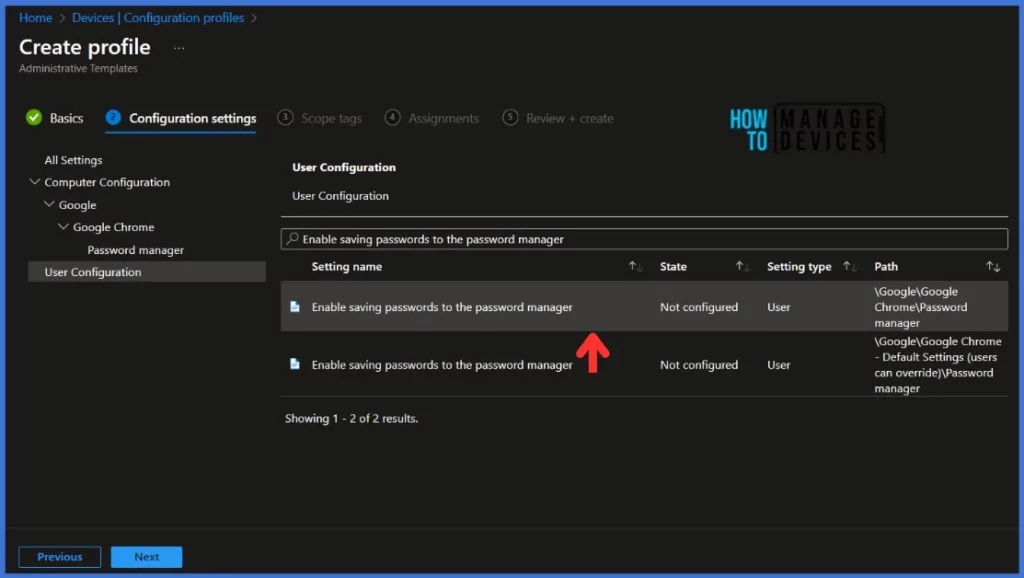Select Computer Configuration tree item
Image resolution: width=1024 pixels, height=578 pixels.
tap(107, 182)
